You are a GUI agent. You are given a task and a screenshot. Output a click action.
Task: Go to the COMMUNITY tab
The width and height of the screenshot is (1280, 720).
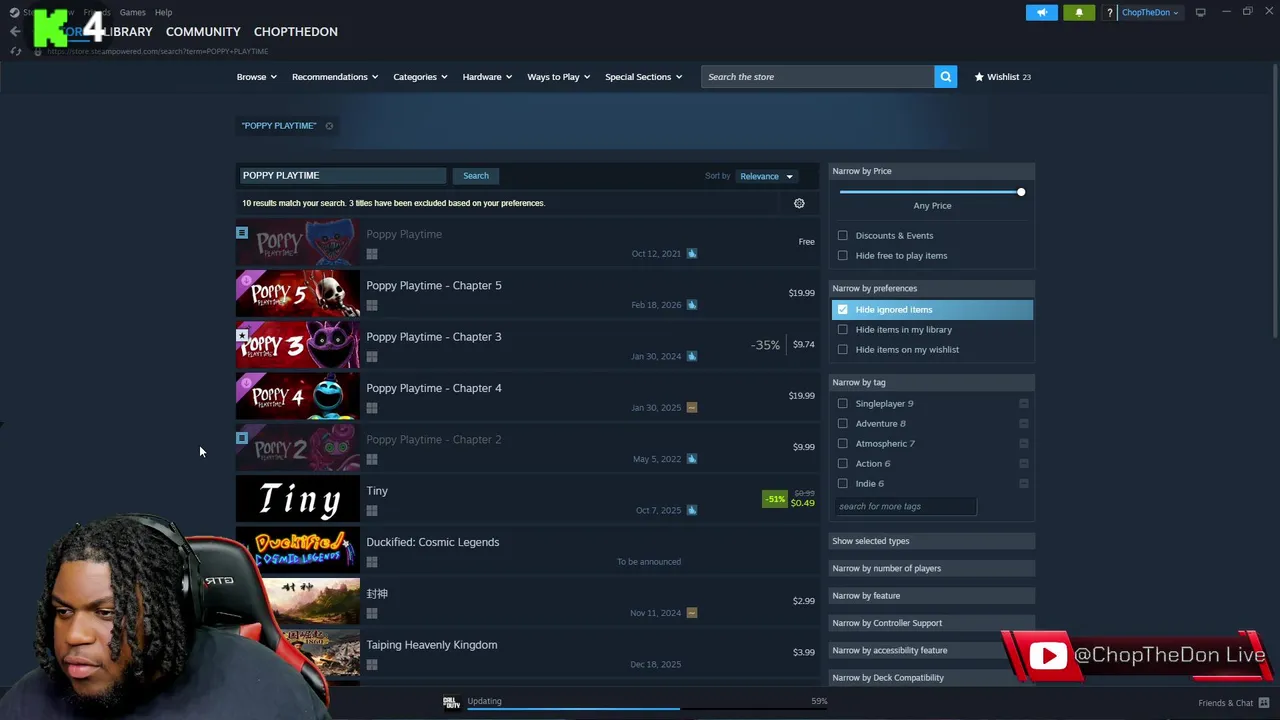[x=203, y=32]
